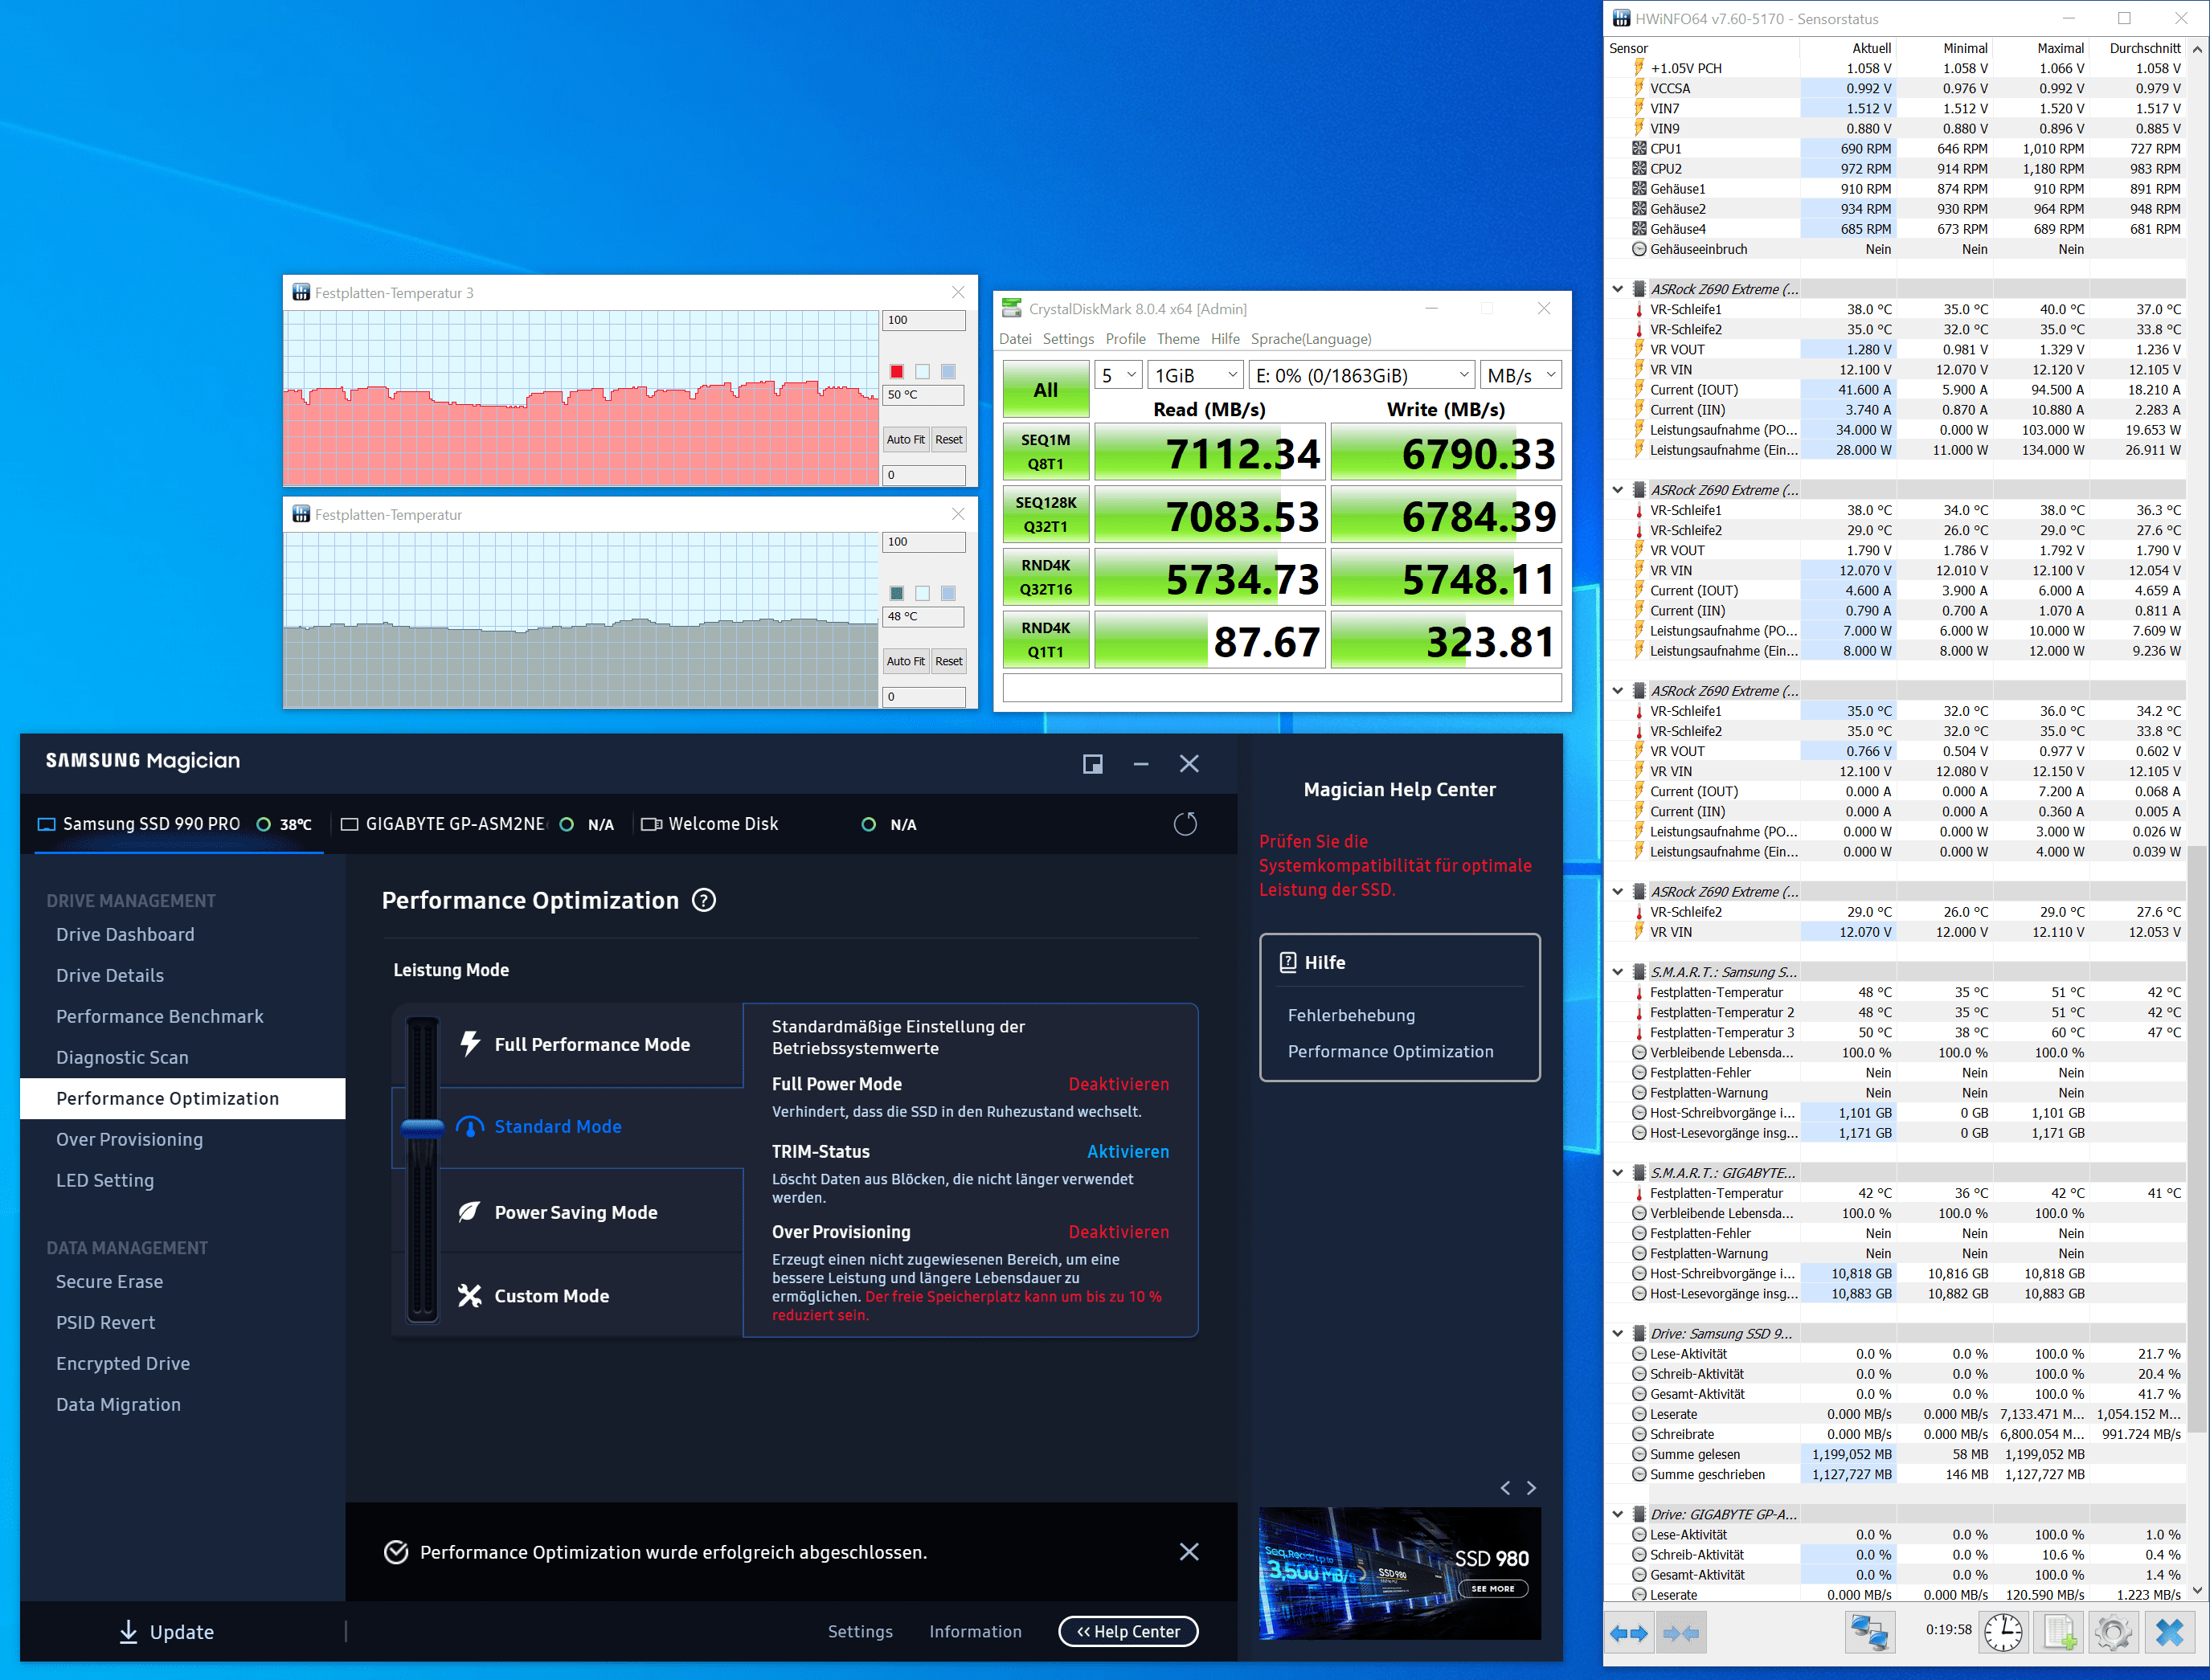This screenshot has width=2210, height=1680.
Task: Click Gehäuseeinbruch sensor icon in HWiNFO
Action: [x=1639, y=249]
